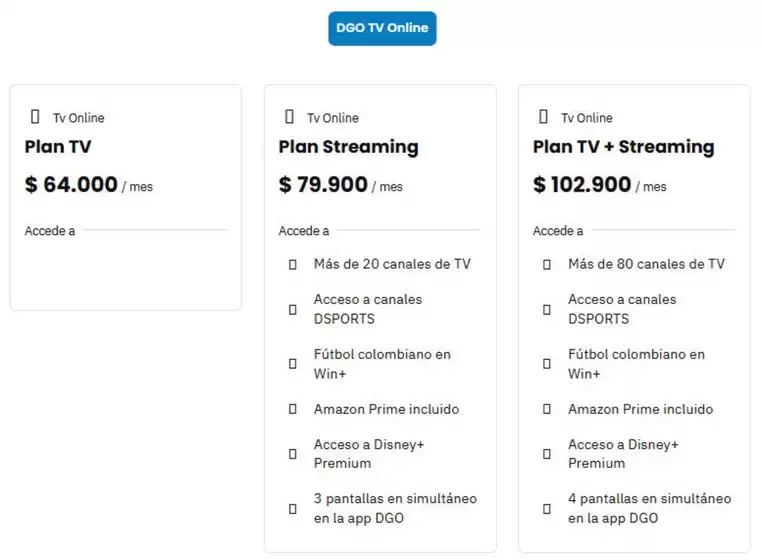Click the icon next to 4 pantallas en simultáneo

547,509
